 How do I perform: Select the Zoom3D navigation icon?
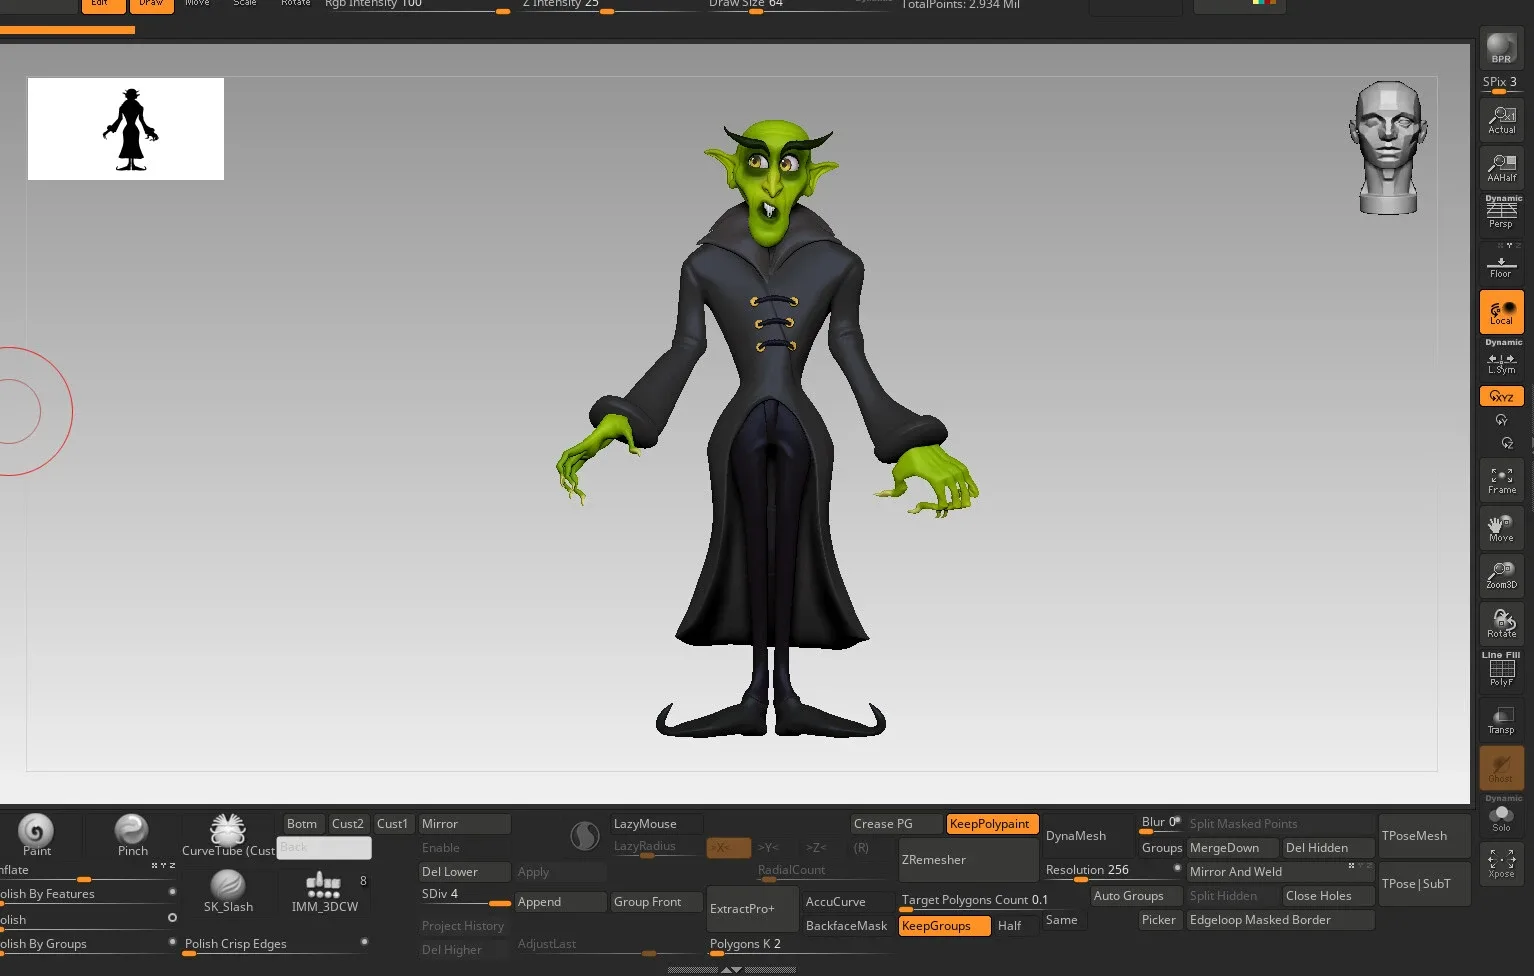pos(1501,575)
